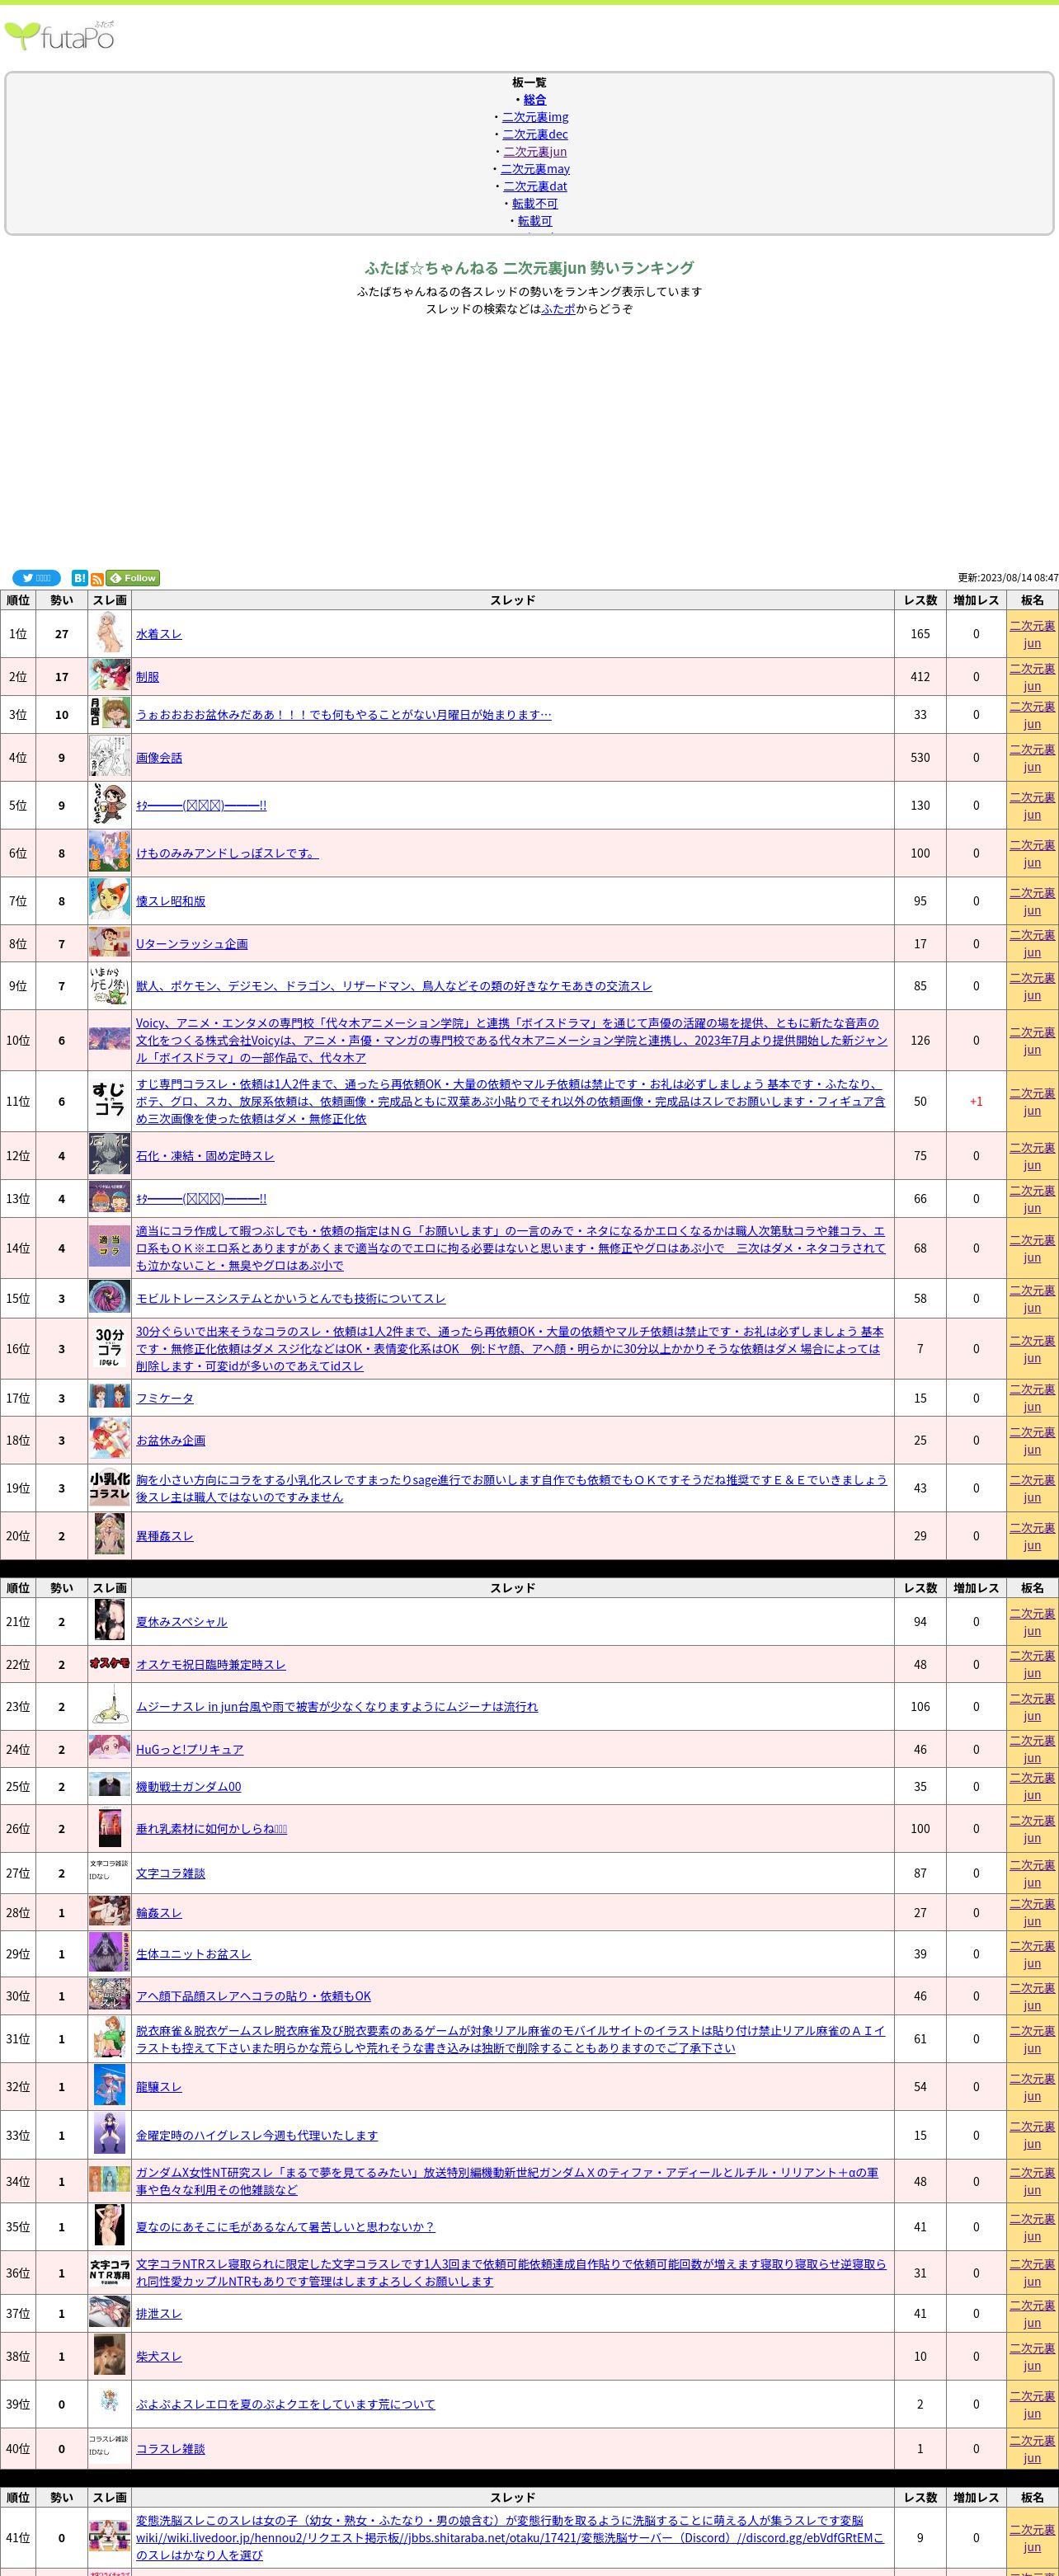
Task: Click the +1 value in 11位 row
Action: (976, 1101)
